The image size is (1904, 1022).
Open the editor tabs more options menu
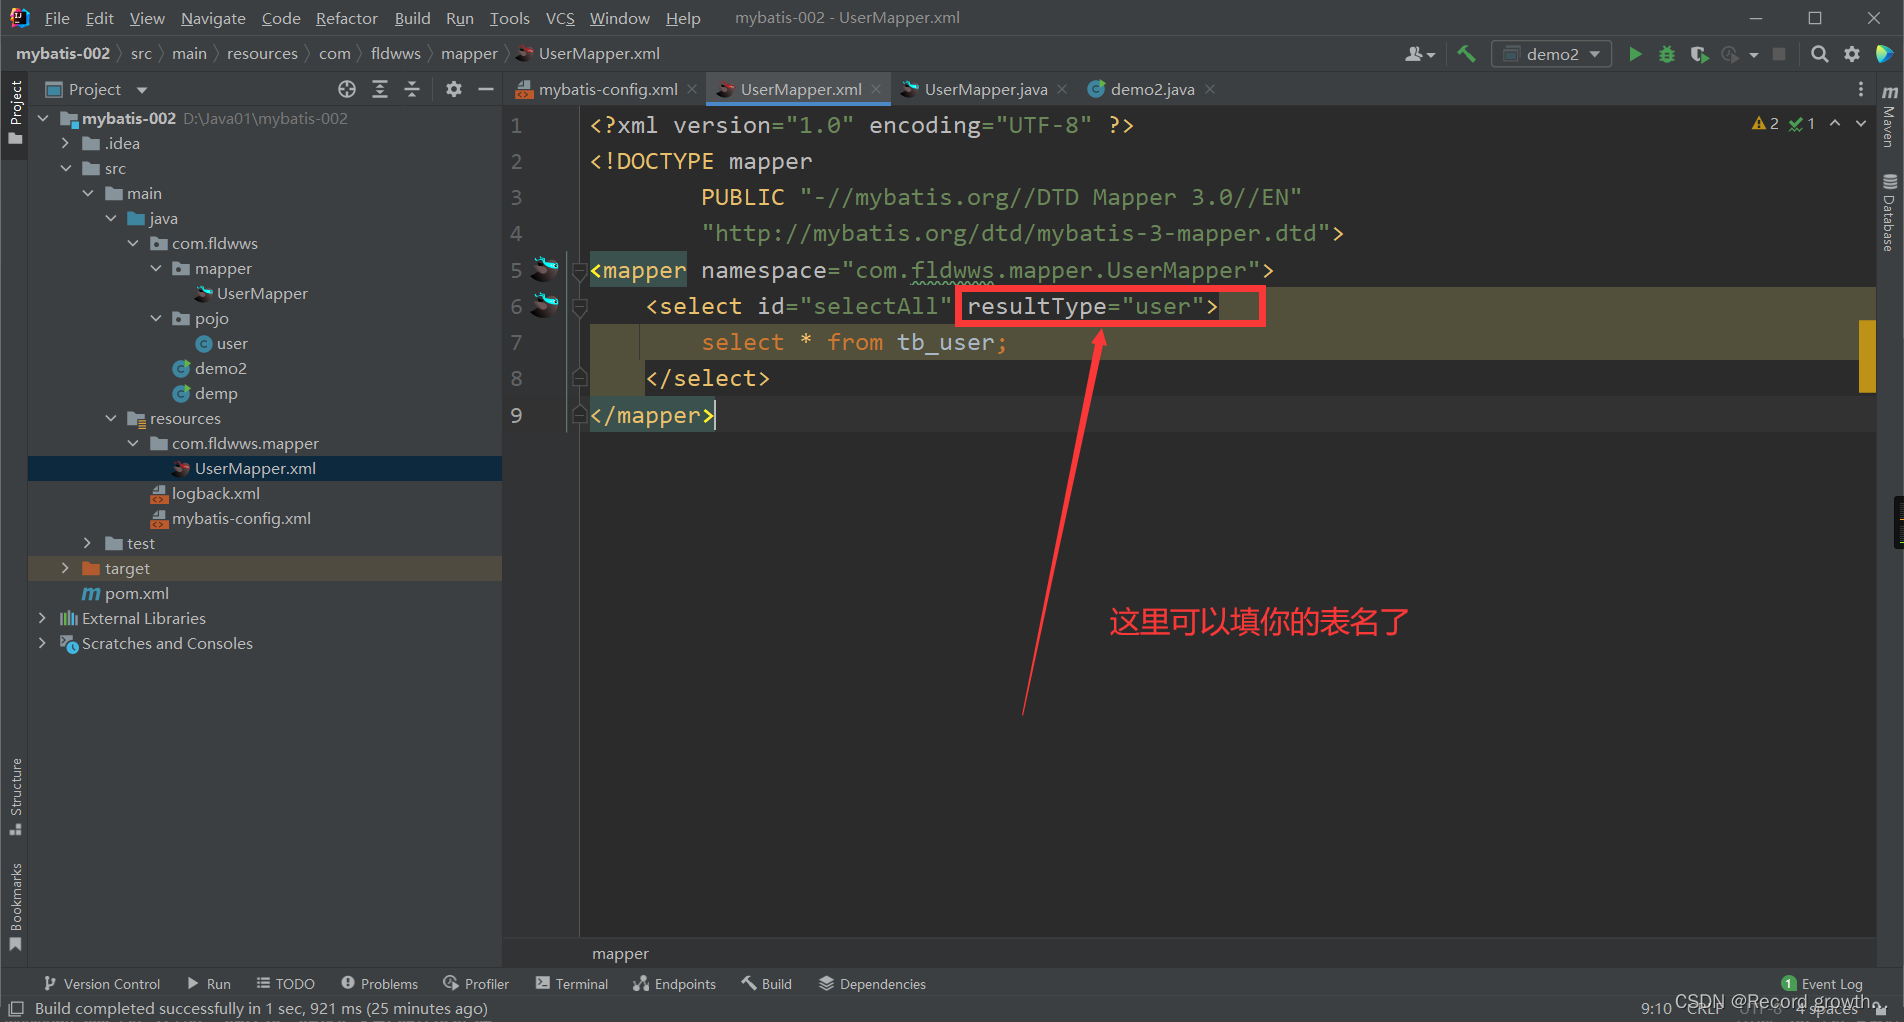point(1860,89)
